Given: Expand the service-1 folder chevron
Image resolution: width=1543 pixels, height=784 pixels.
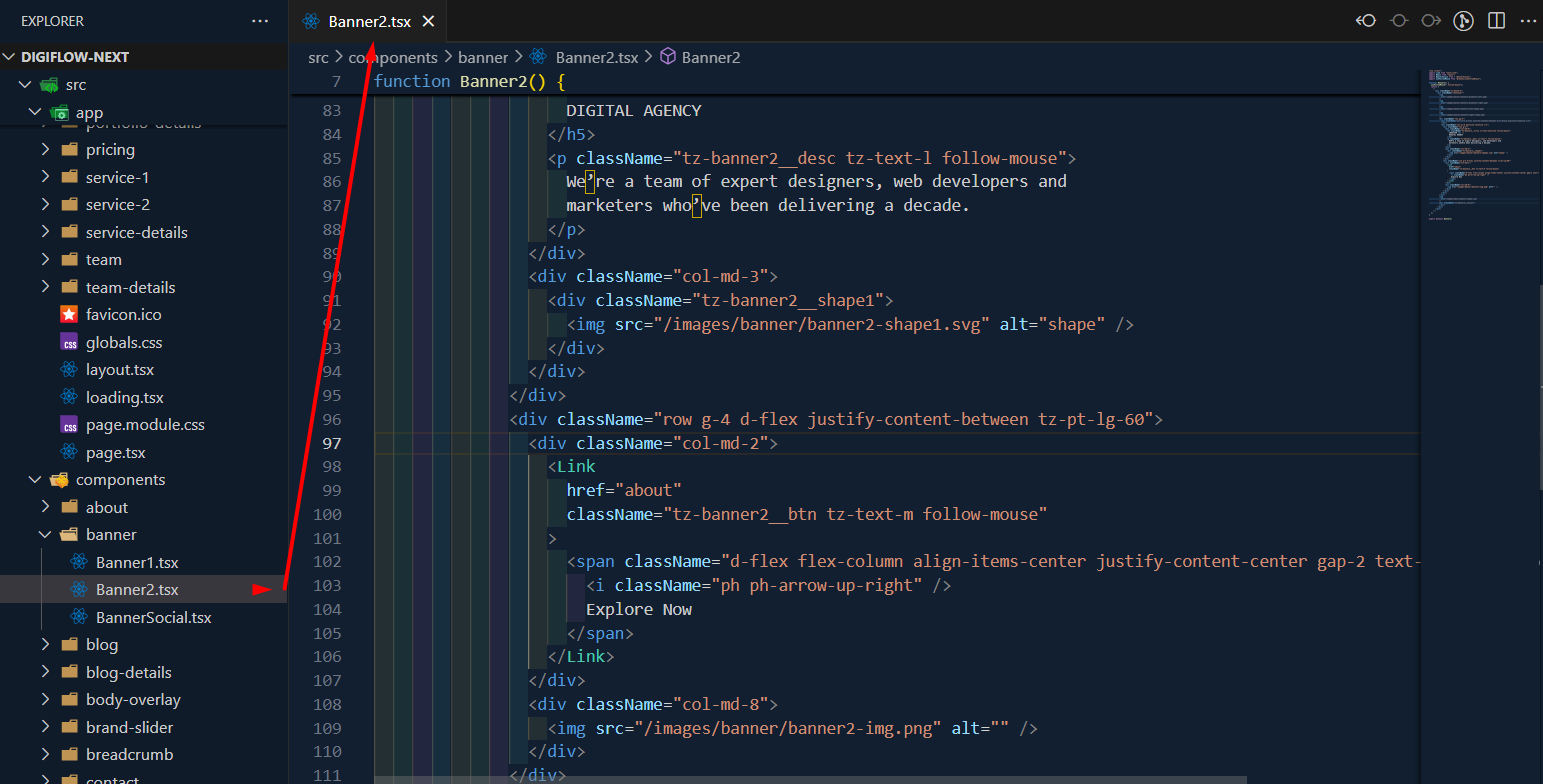Looking at the screenshot, I should coord(46,177).
